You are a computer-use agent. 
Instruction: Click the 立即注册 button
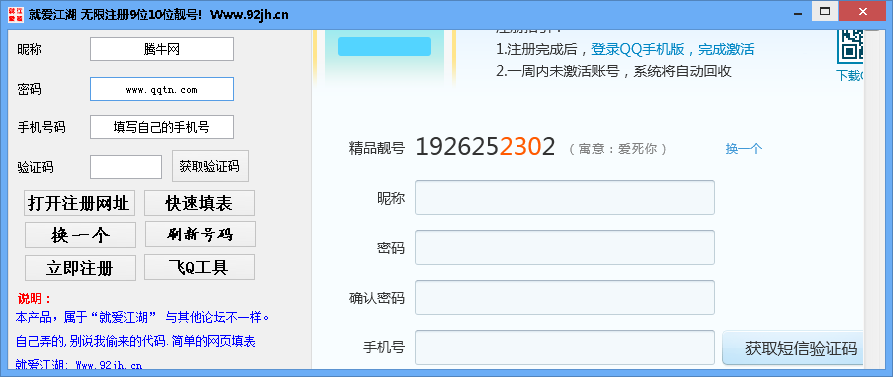click(x=80, y=268)
